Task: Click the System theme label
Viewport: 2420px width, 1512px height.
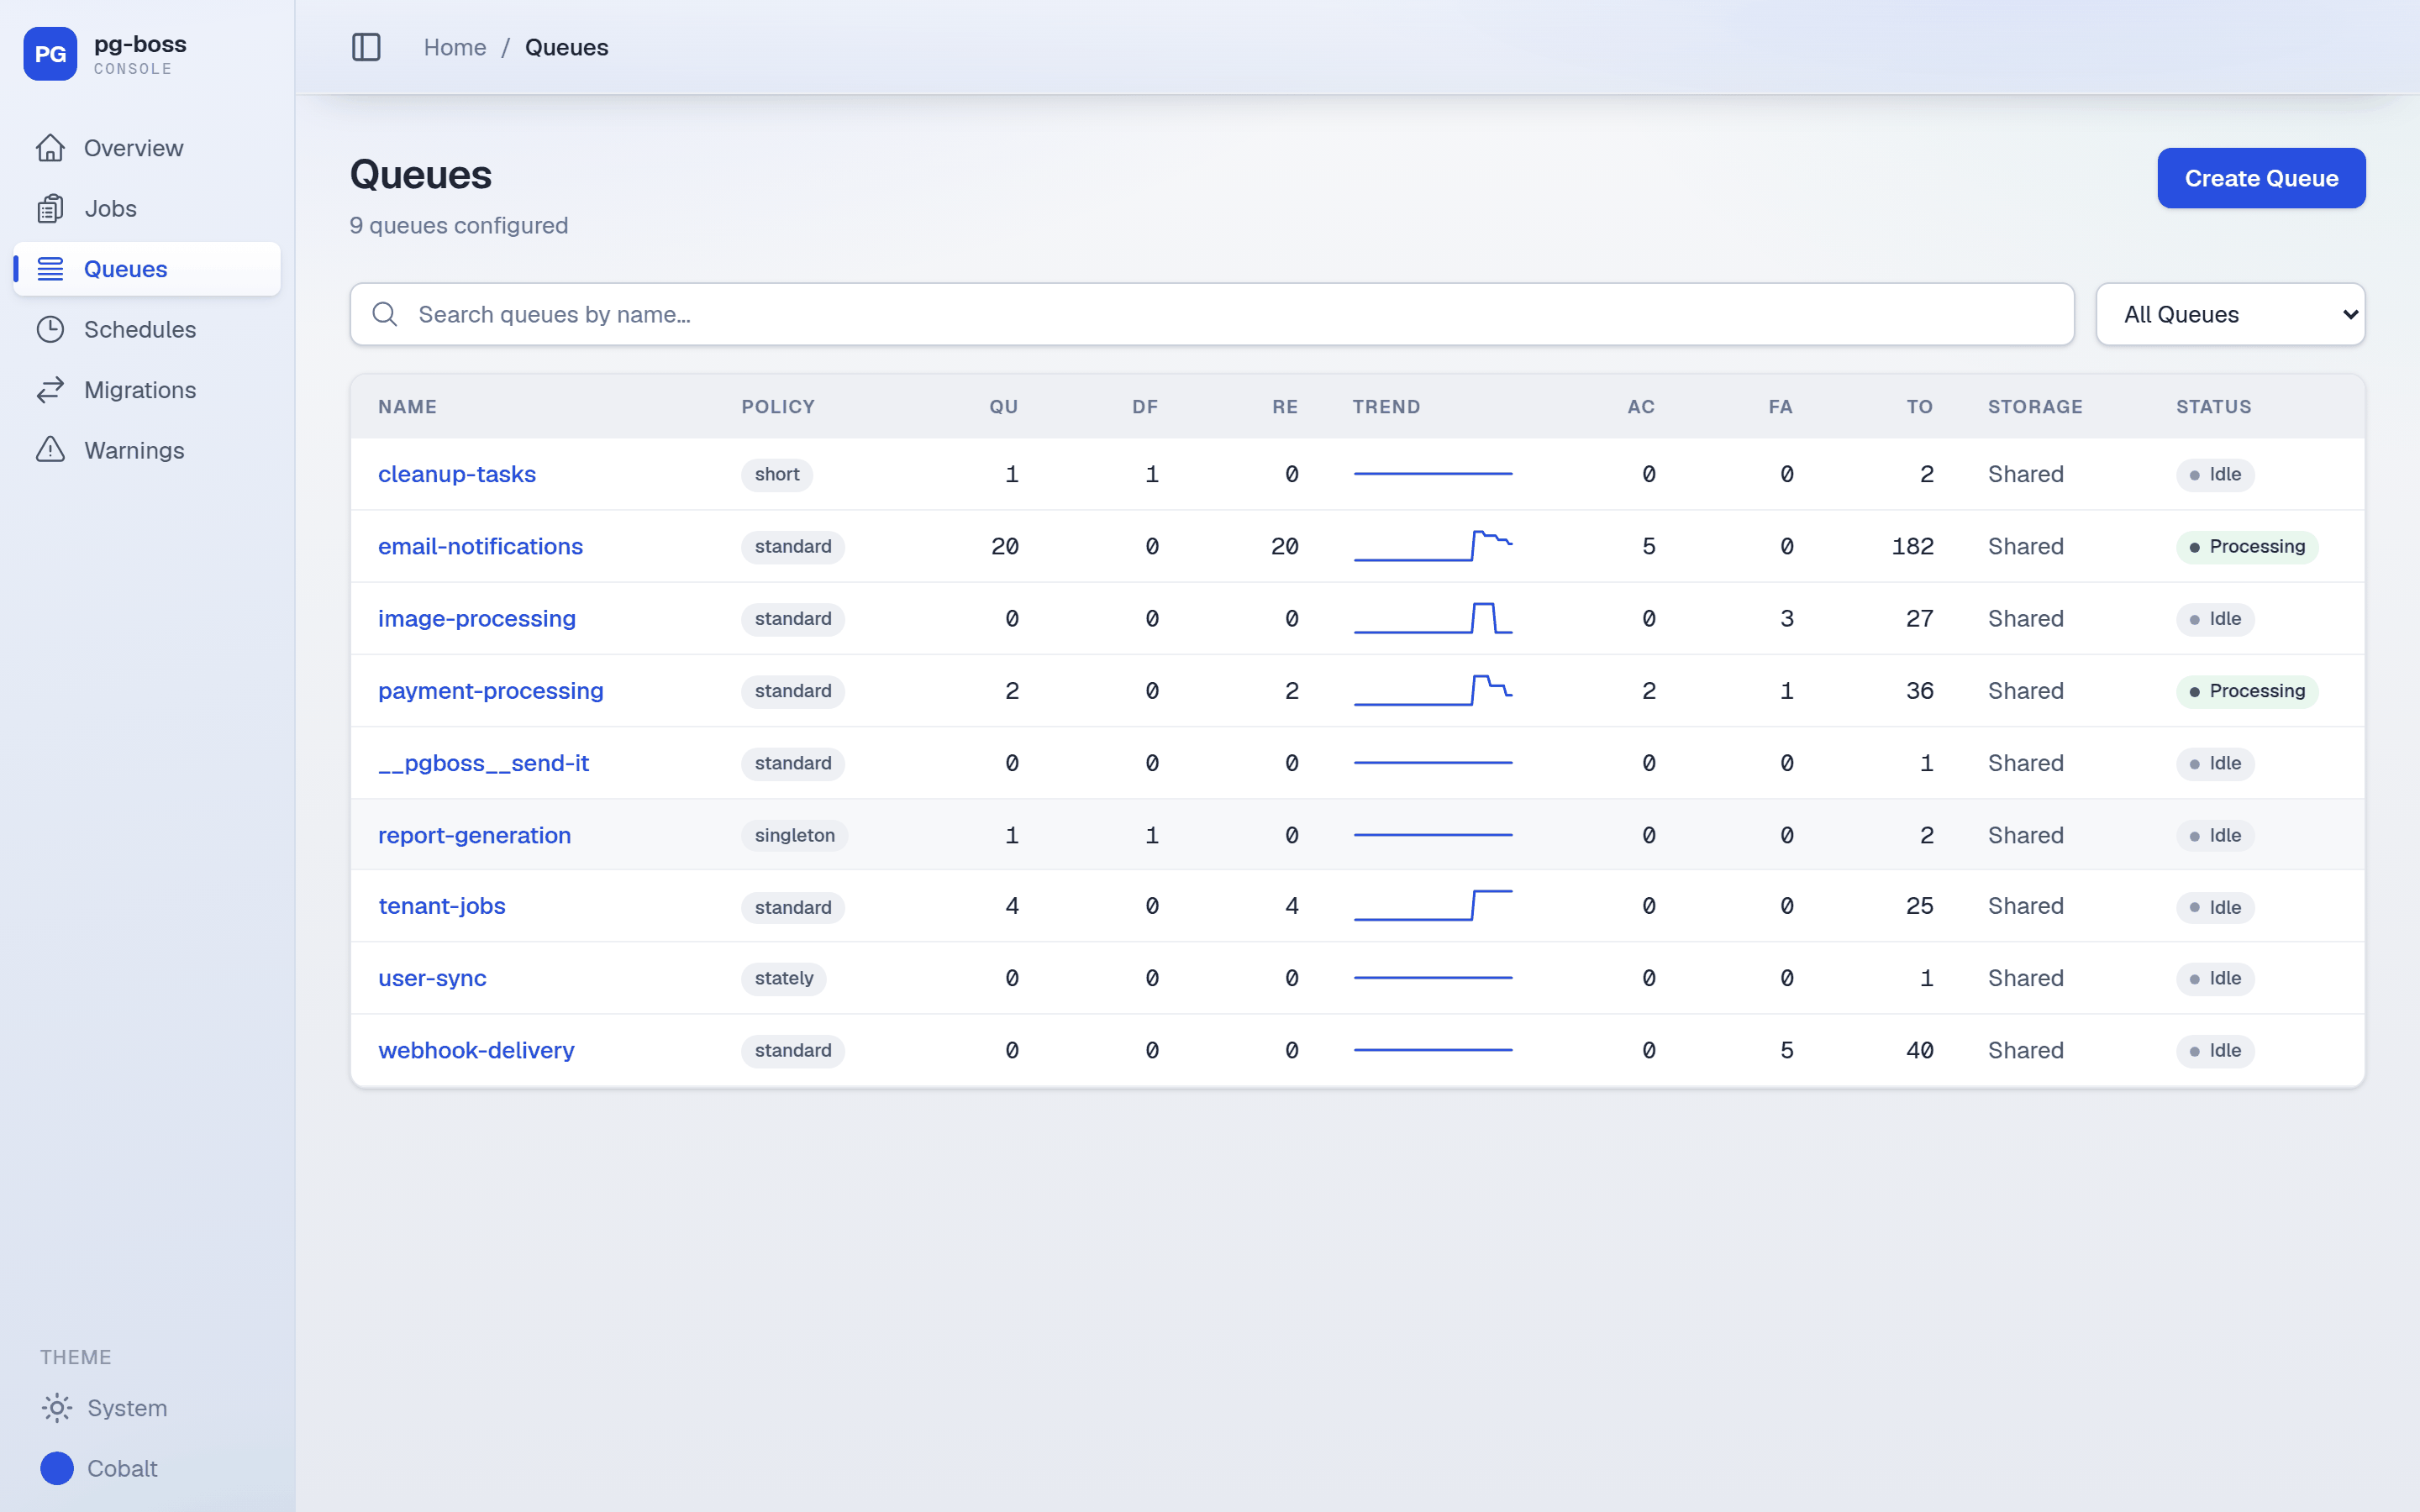Action: click(x=127, y=1408)
